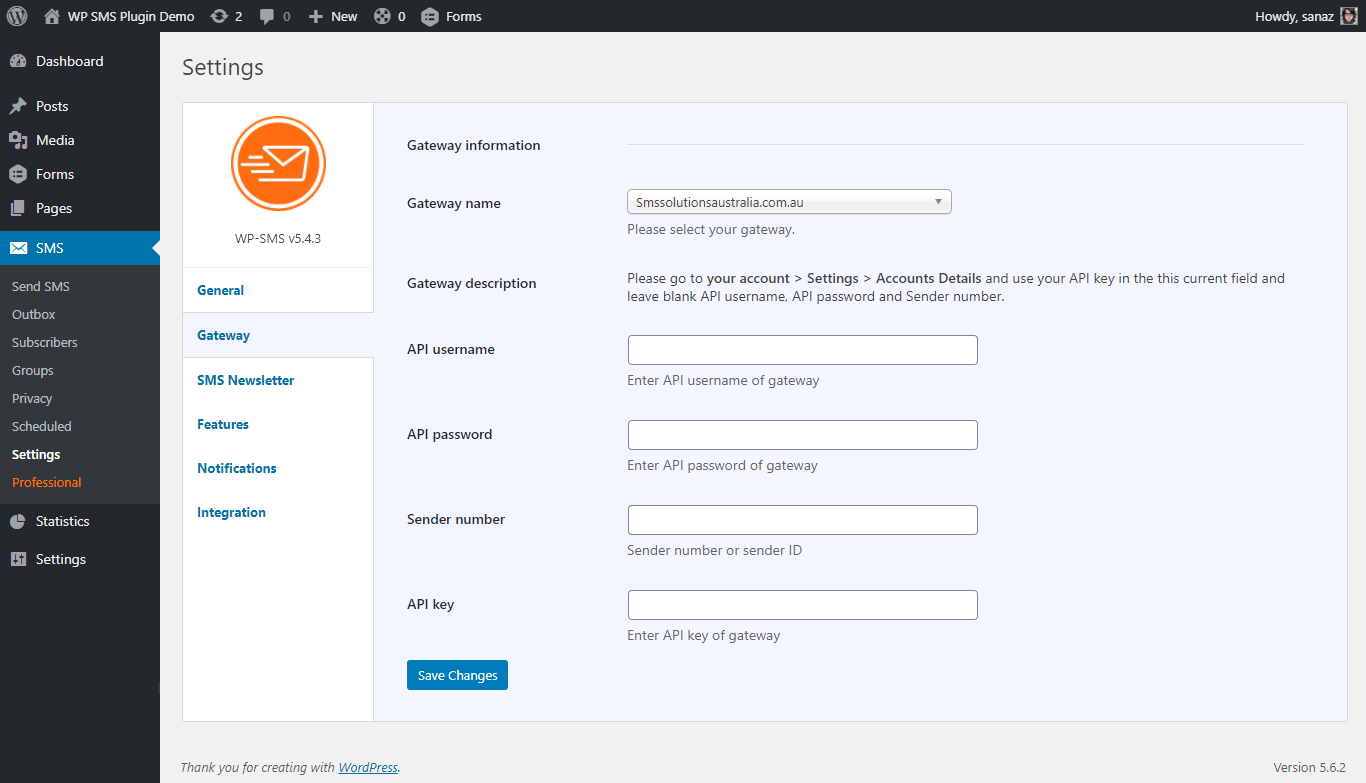1366x783 pixels.
Task: Select Settings under the SMS menu
Action: [x=36, y=454]
